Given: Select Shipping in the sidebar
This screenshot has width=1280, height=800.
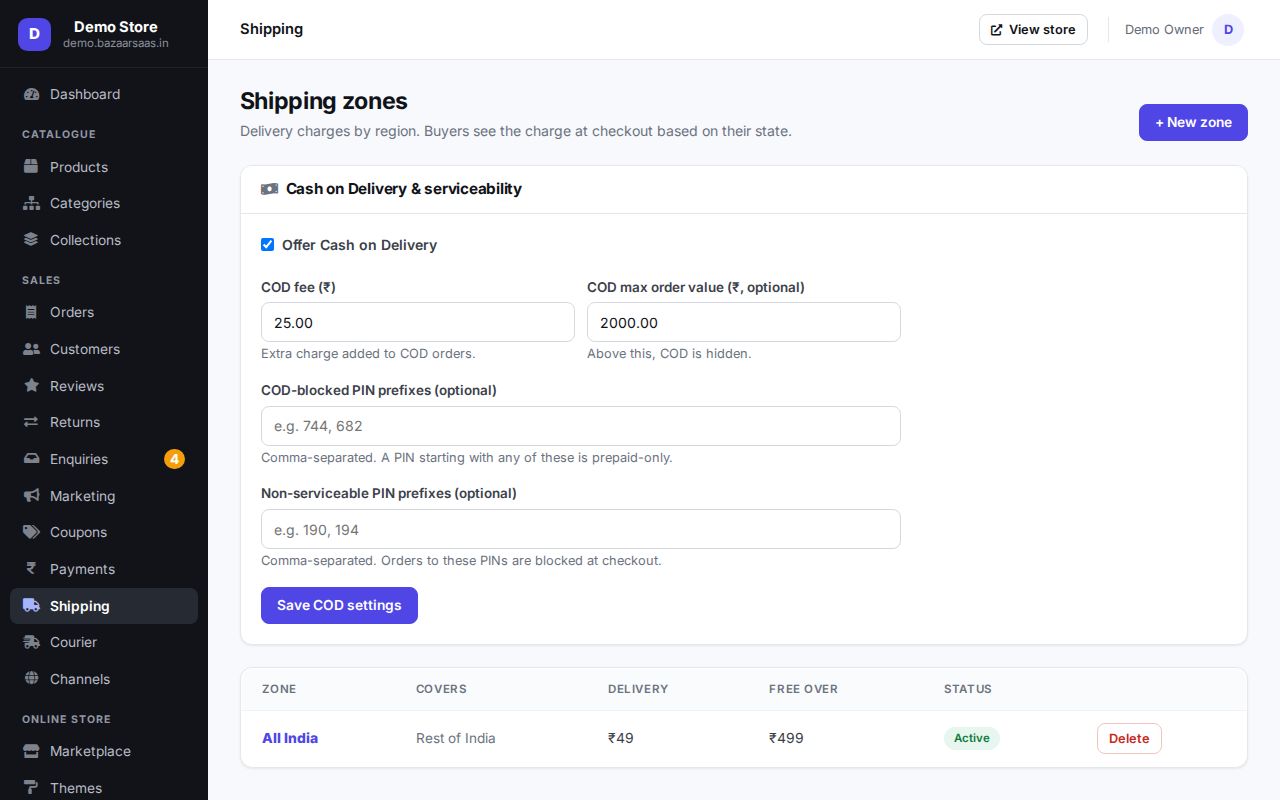Looking at the screenshot, I should pos(104,606).
